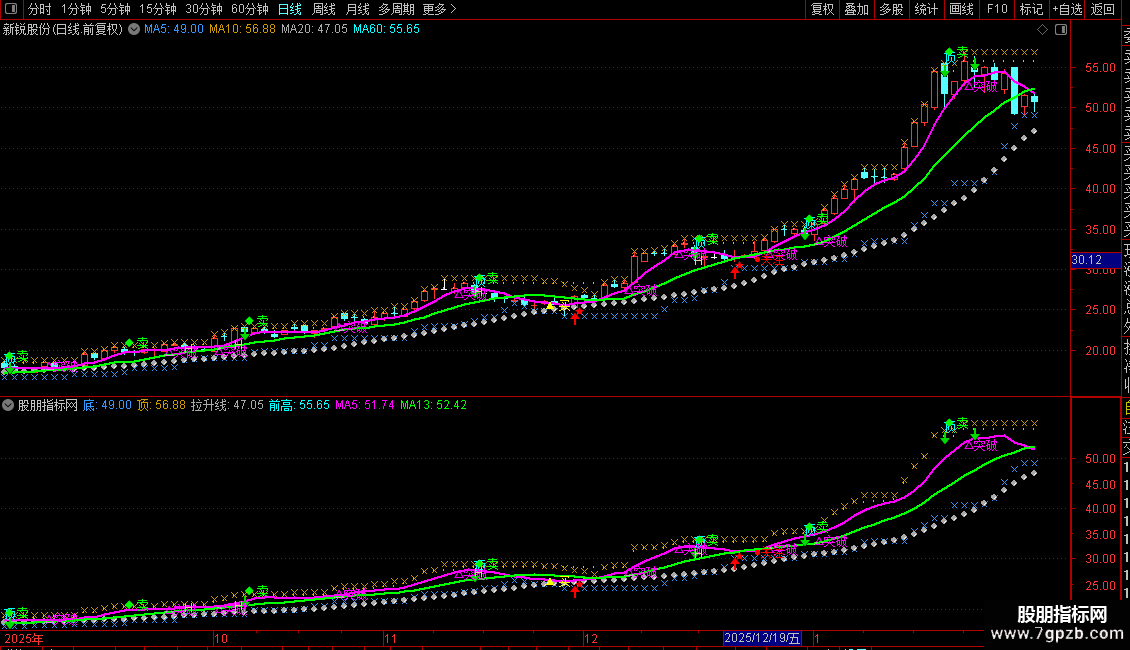The height and width of the screenshot is (650, 1130).
Task: Switch to the 周线 weekly chart
Action: [x=324, y=9]
